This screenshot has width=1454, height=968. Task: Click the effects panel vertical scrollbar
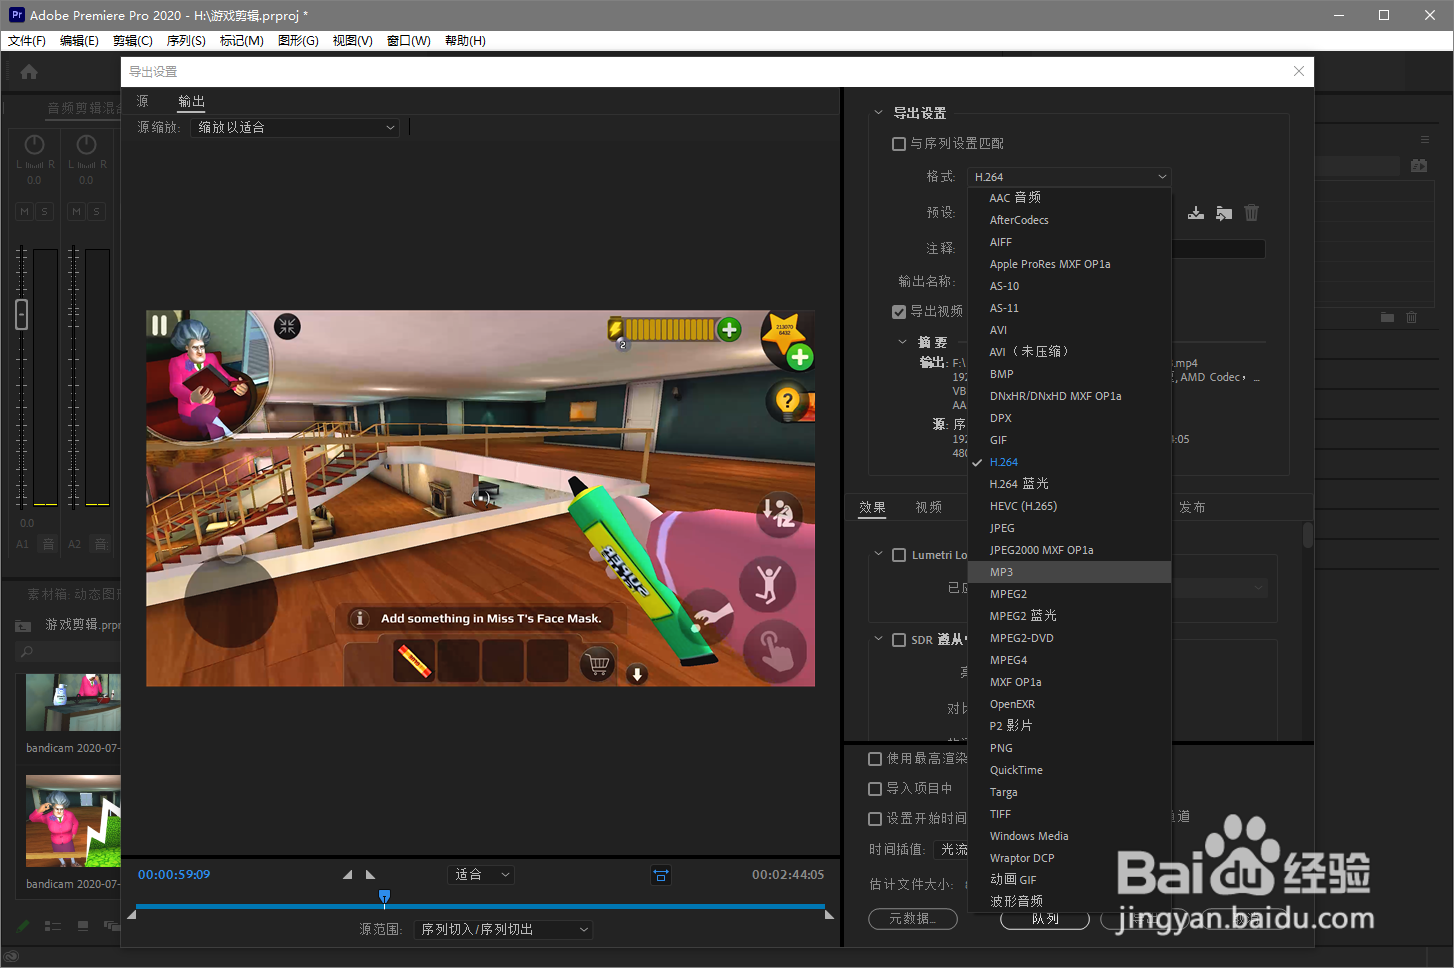click(1308, 535)
